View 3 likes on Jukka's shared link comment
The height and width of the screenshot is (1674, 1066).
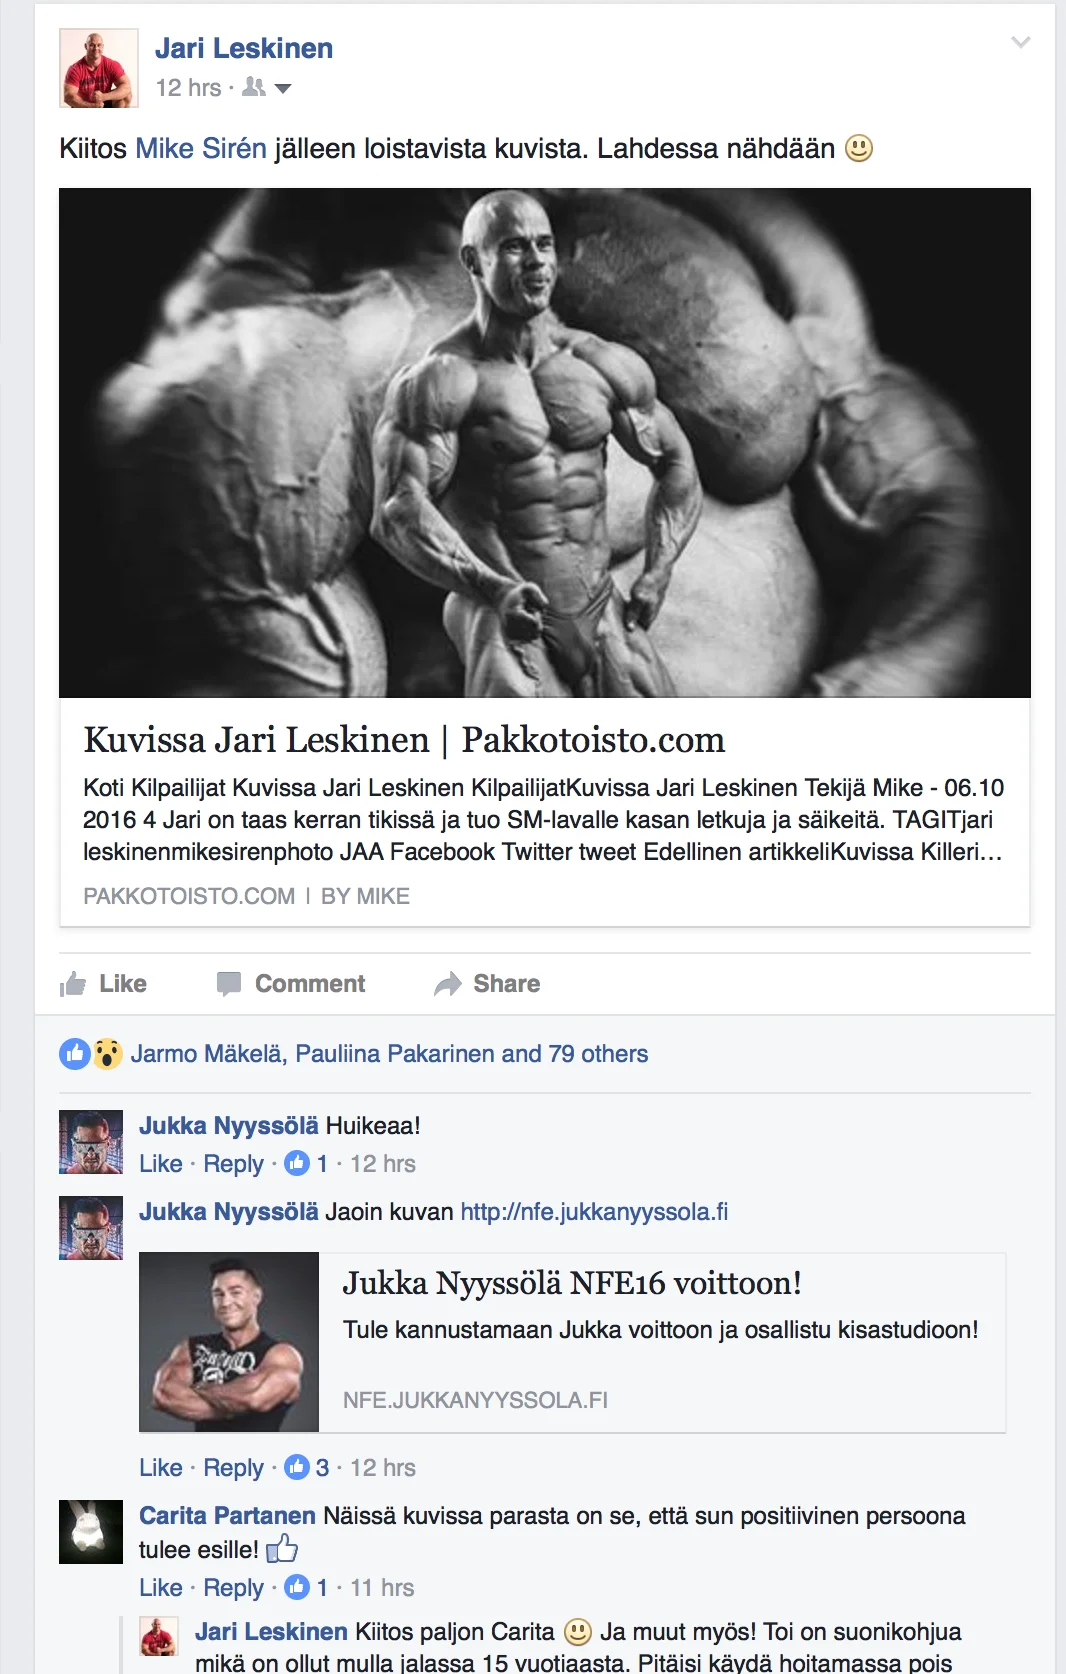pyautogui.click(x=308, y=1468)
